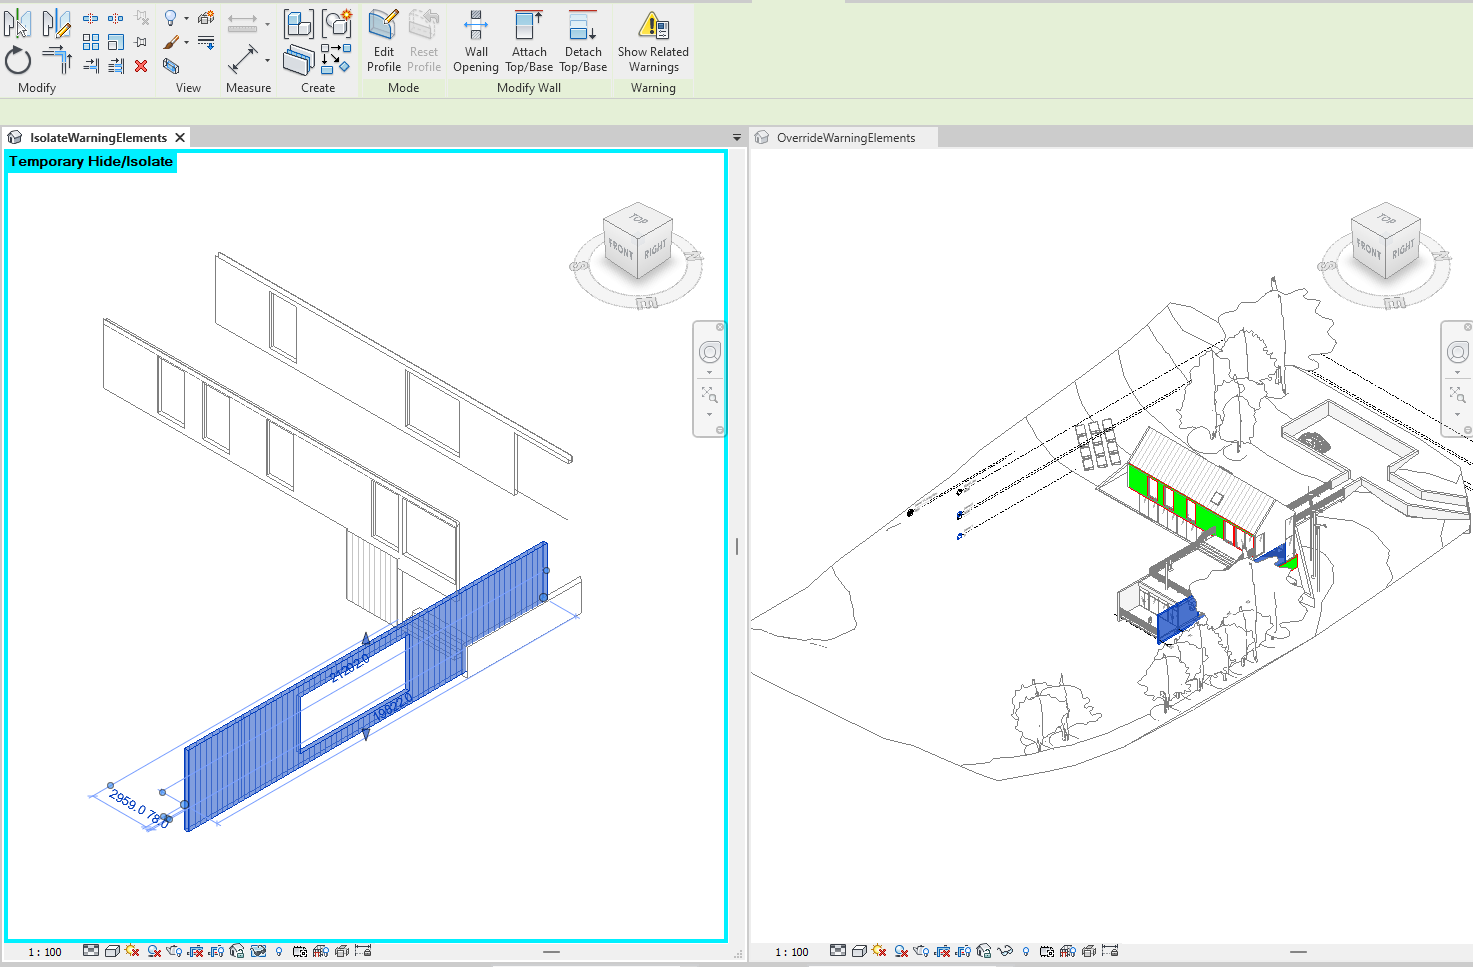1473x967 pixels.
Task: Click the Array tool icon
Action: pos(91,42)
